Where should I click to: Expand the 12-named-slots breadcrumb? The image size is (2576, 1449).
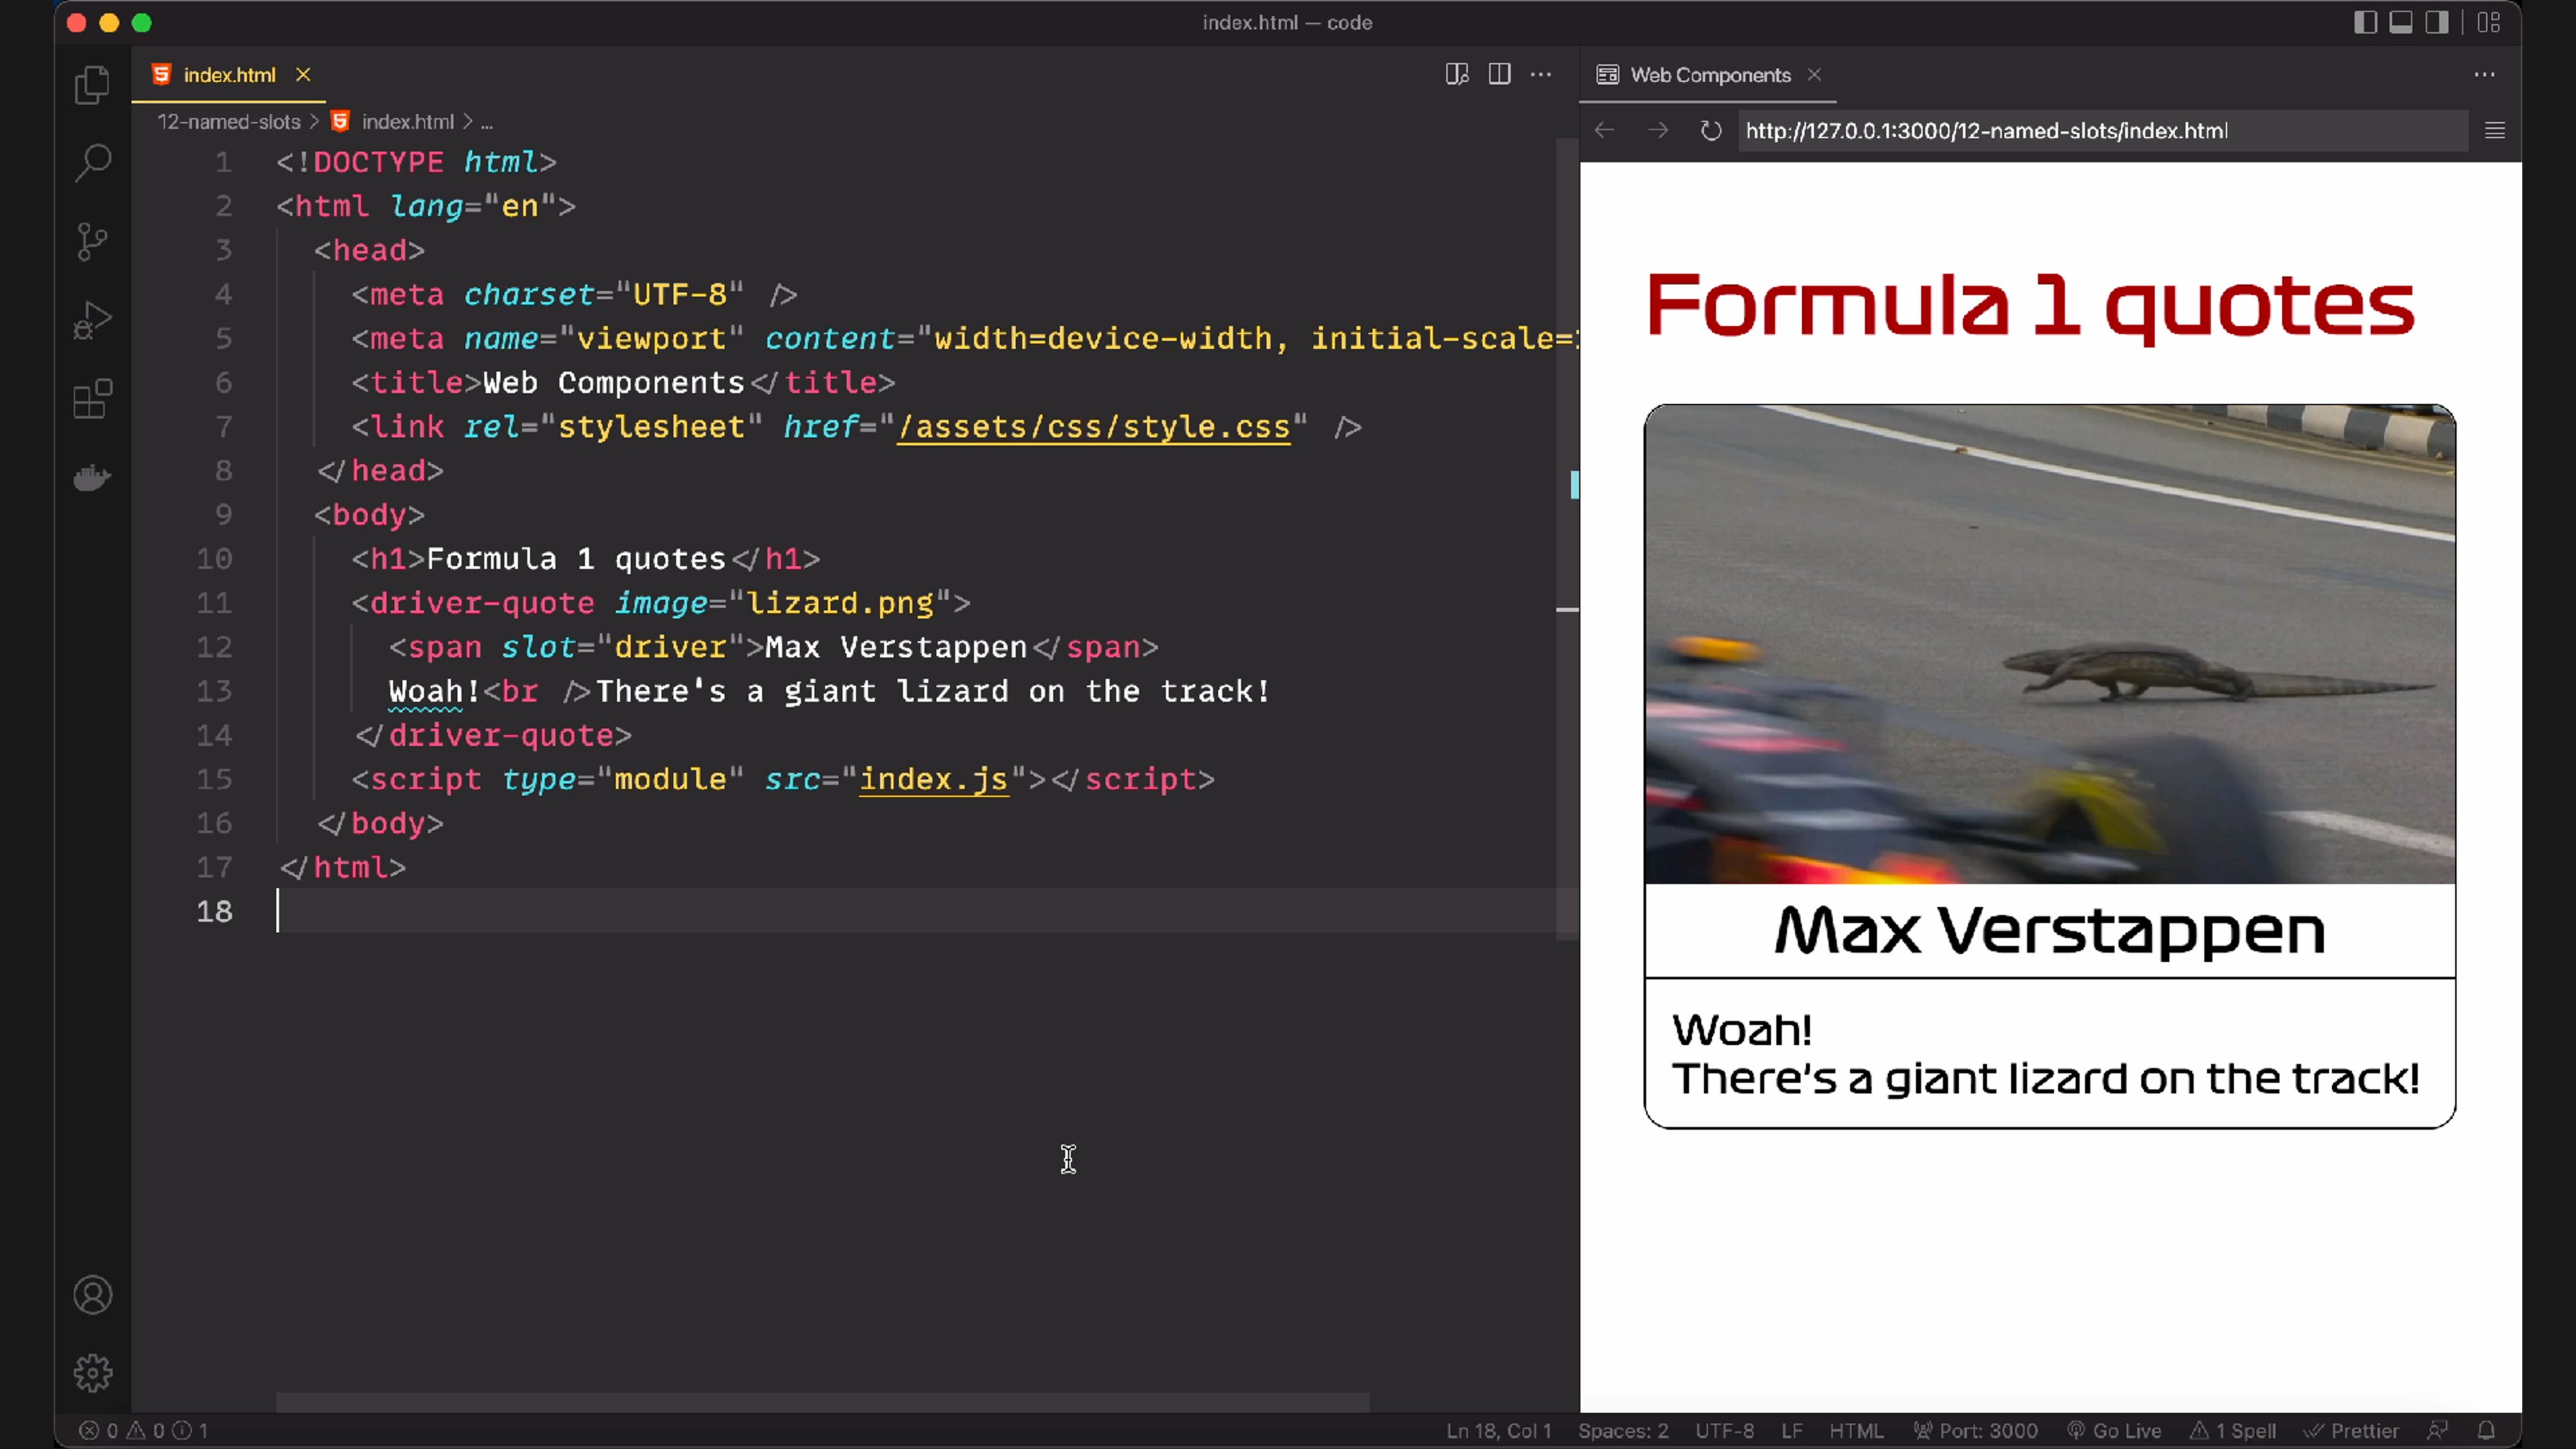(x=228, y=122)
